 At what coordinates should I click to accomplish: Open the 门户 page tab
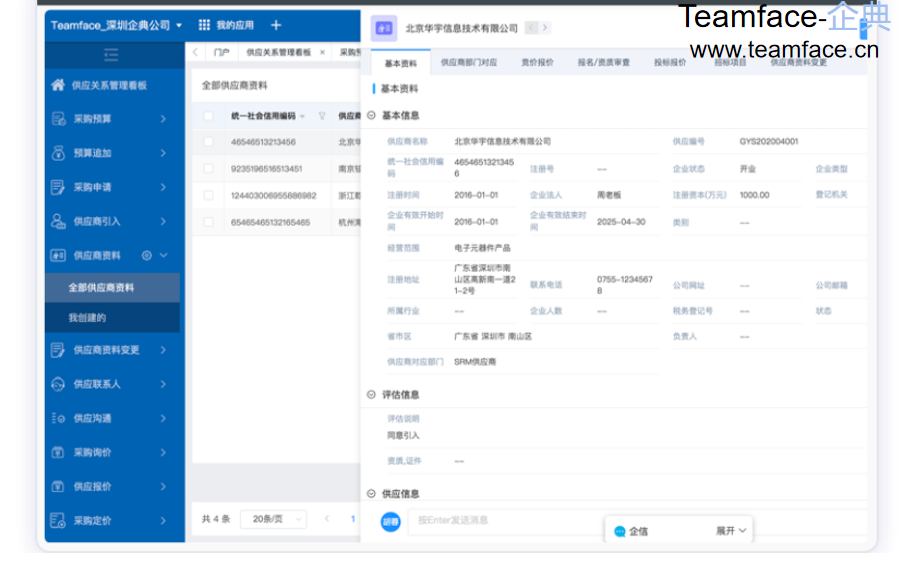(x=222, y=52)
